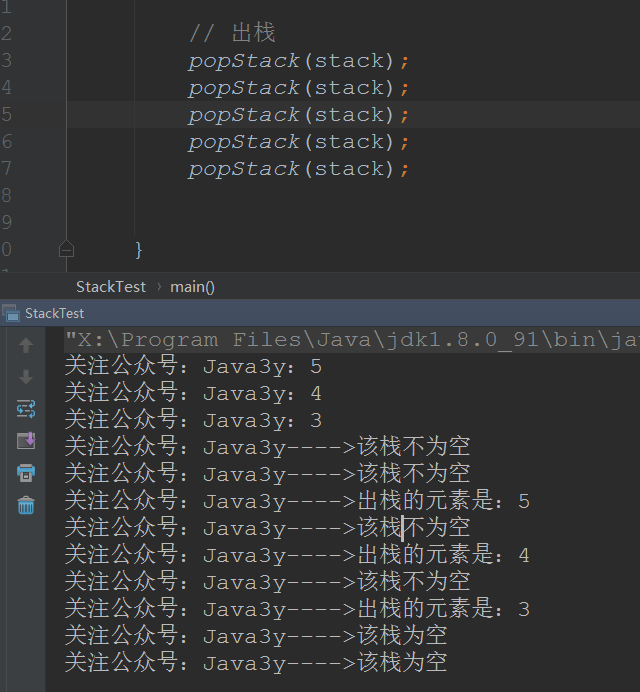640x692 pixels.
Task: Click the java command path line in console
Action: [352, 340]
